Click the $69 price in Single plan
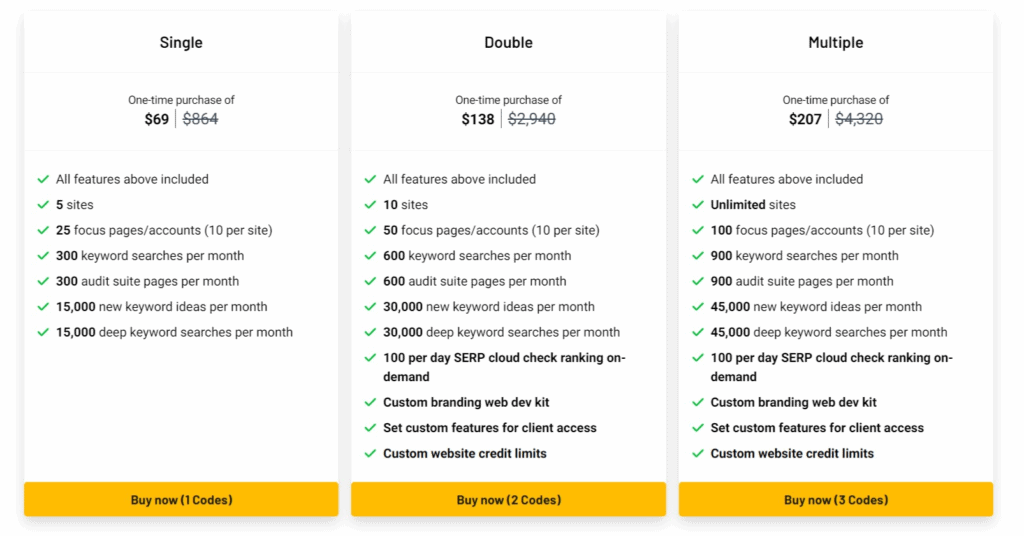This screenshot has width=1024, height=536. (157, 119)
